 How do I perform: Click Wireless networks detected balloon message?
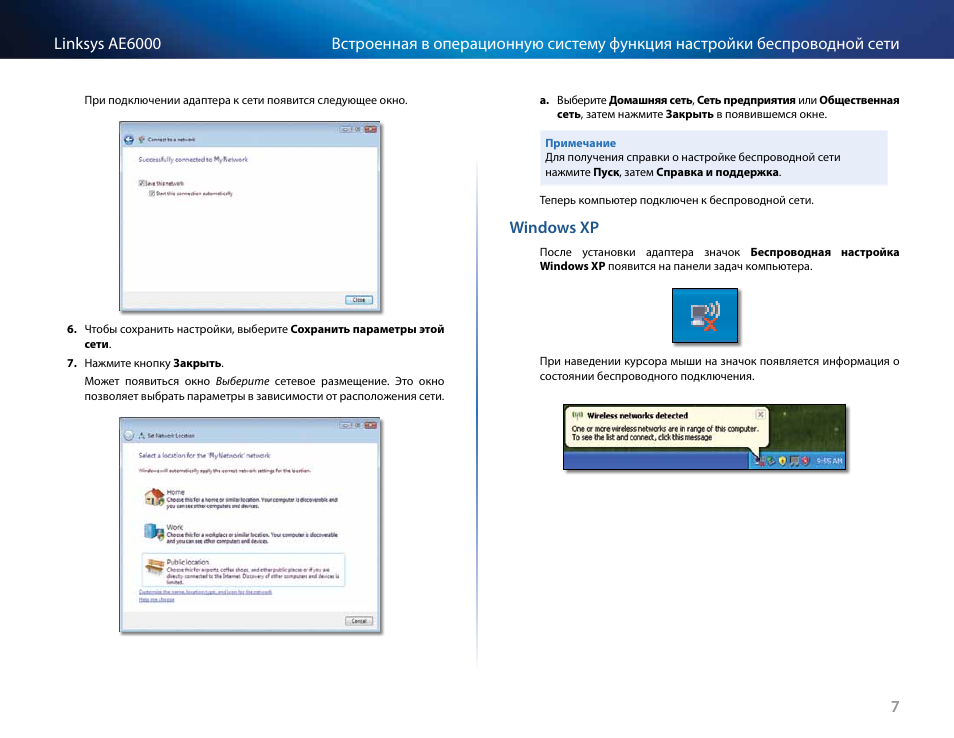click(x=664, y=433)
